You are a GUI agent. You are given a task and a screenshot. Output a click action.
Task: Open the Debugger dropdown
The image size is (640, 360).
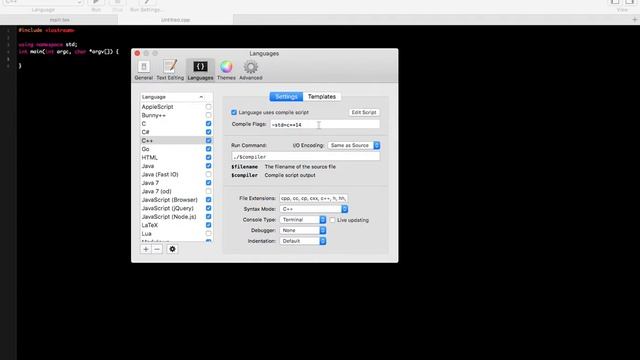pos(303,230)
